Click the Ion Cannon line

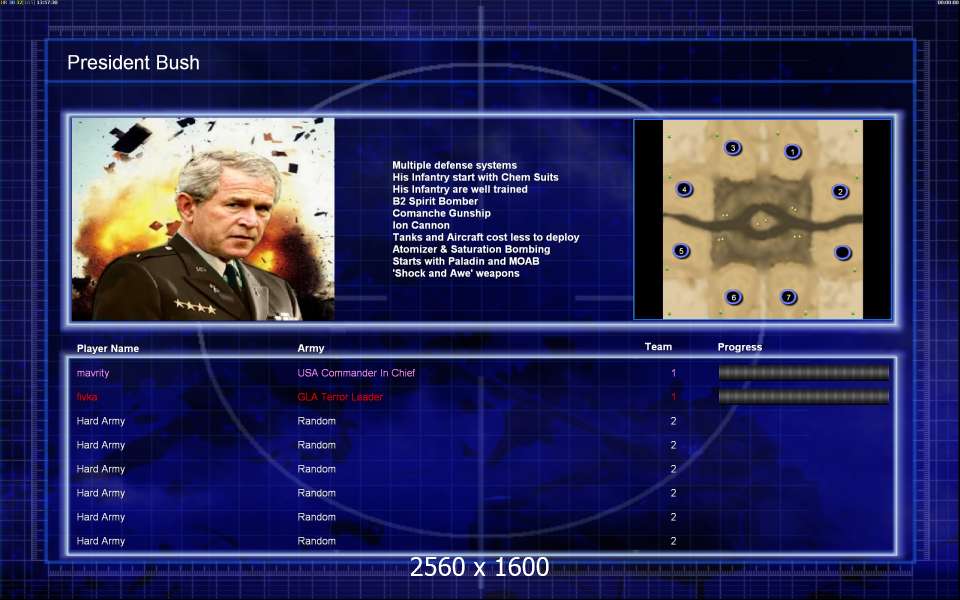coord(421,225)
